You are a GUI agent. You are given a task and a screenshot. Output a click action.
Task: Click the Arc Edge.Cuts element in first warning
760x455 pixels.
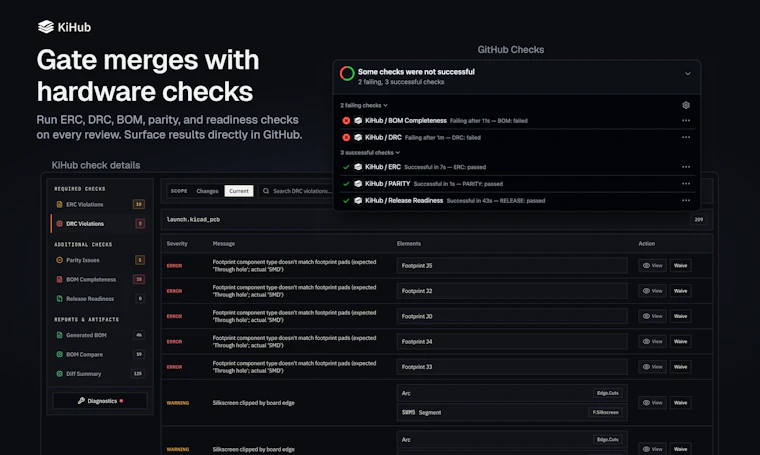point(512,393)
